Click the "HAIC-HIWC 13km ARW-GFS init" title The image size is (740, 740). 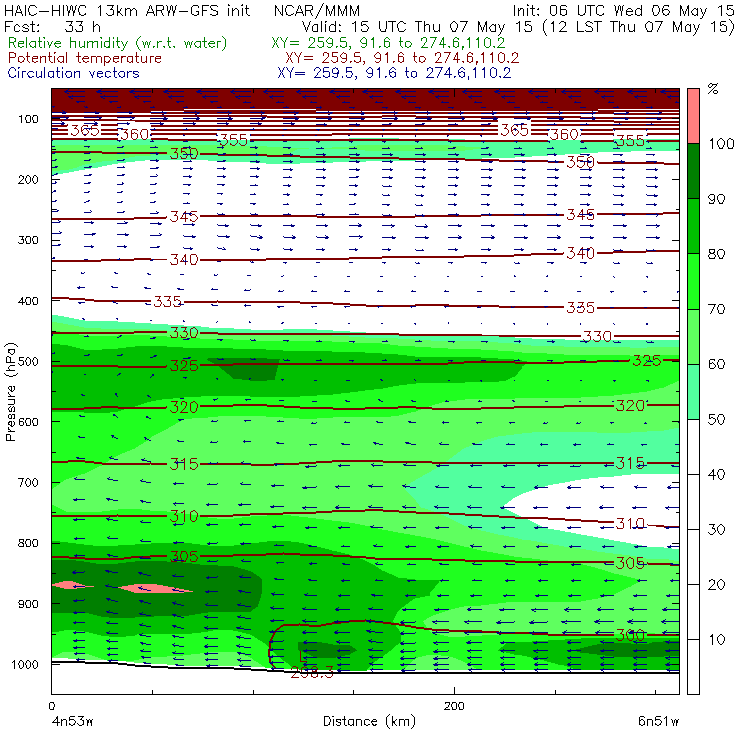pyautogui.click(x=127, y=11)
